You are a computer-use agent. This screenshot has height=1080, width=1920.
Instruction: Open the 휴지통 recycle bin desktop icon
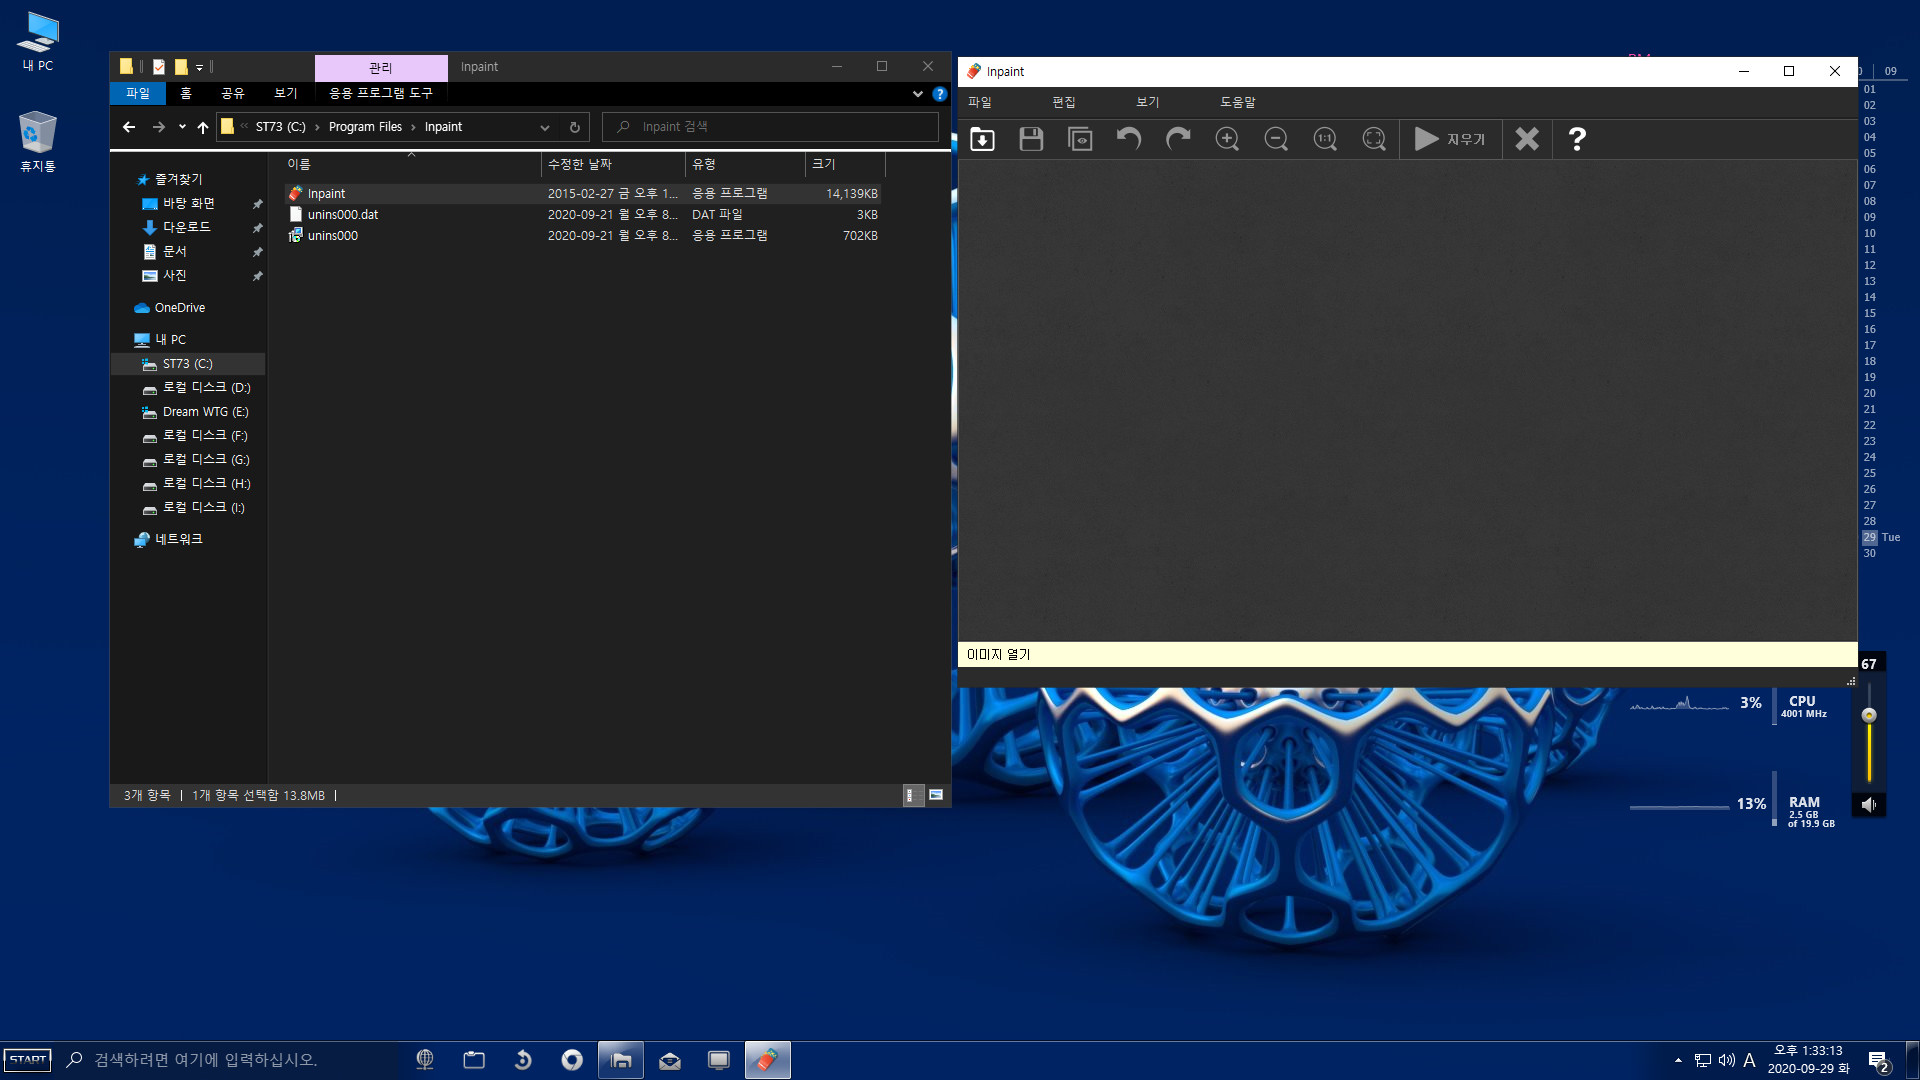38,142
